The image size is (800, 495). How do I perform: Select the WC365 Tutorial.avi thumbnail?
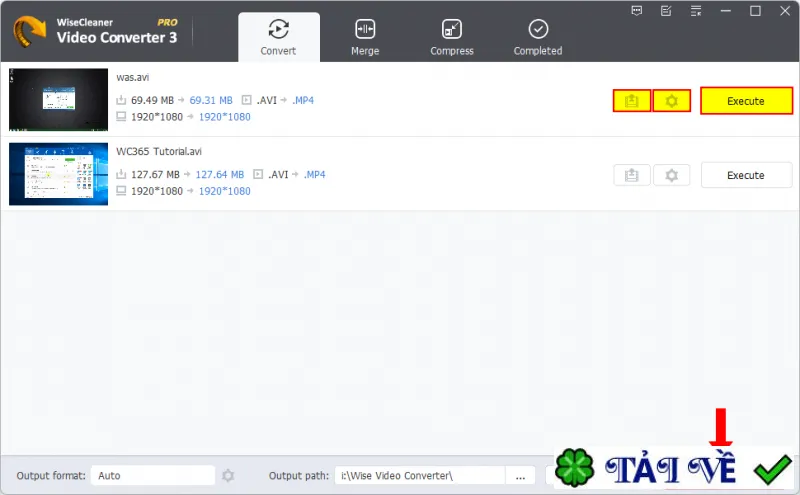tap(59, 174)
